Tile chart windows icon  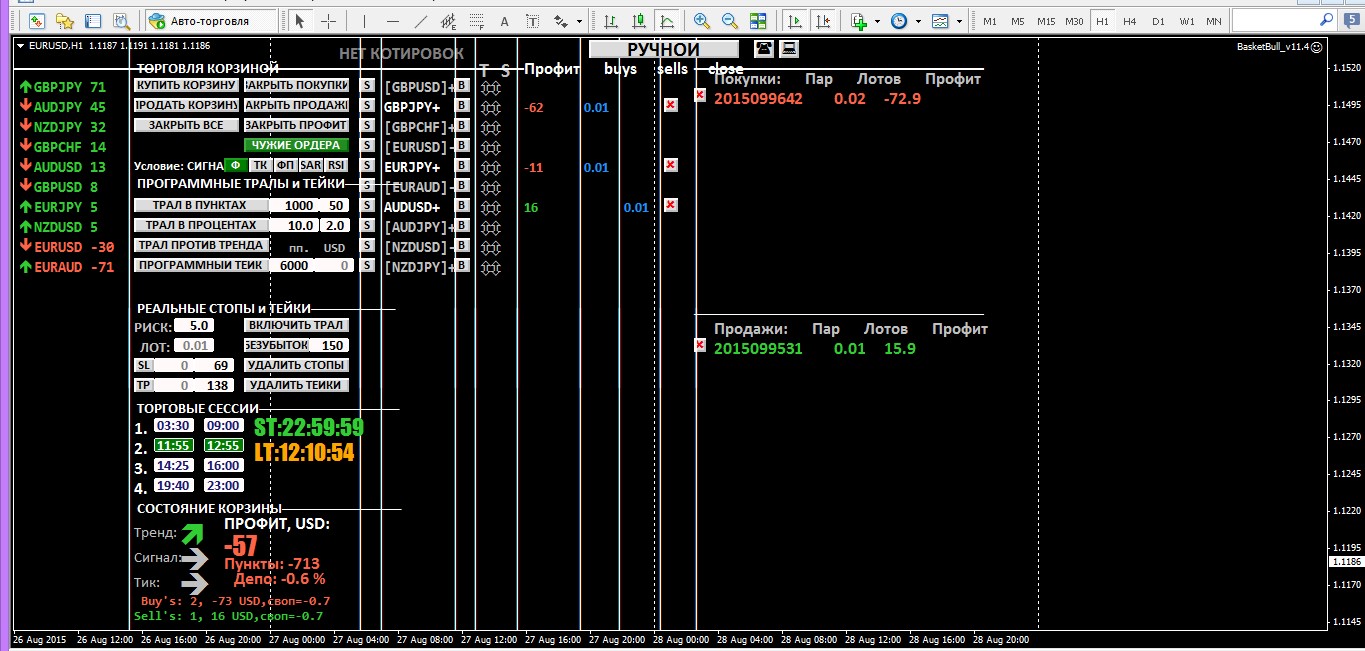click(x=758, y=20)
